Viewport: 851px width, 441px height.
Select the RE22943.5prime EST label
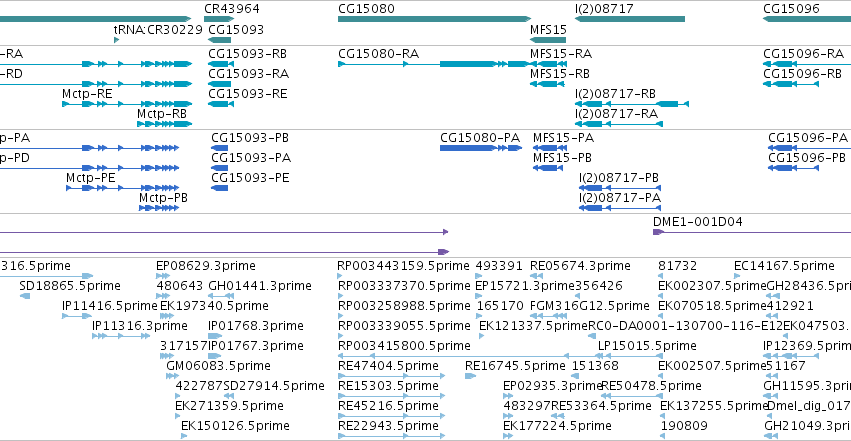point(388,426)
